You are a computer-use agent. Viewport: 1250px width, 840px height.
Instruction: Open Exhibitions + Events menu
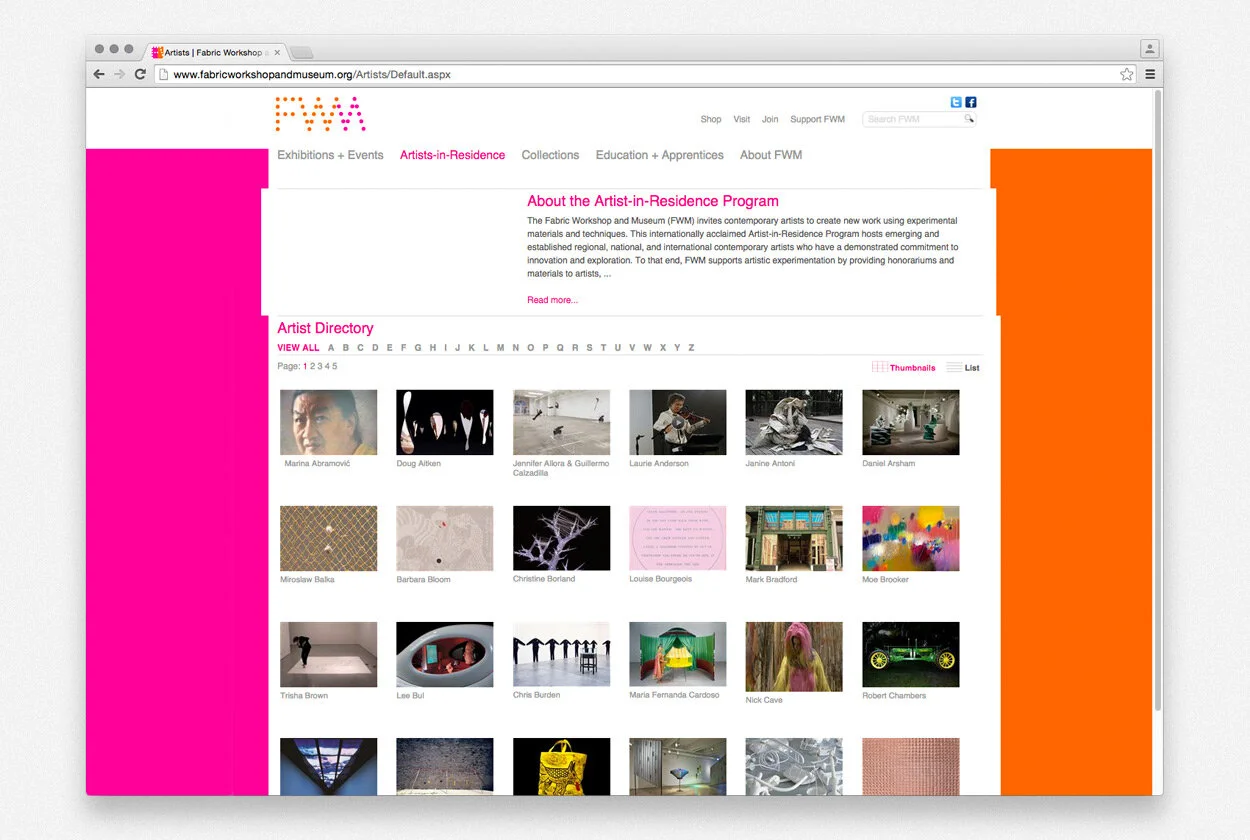(x=330, y=155)
